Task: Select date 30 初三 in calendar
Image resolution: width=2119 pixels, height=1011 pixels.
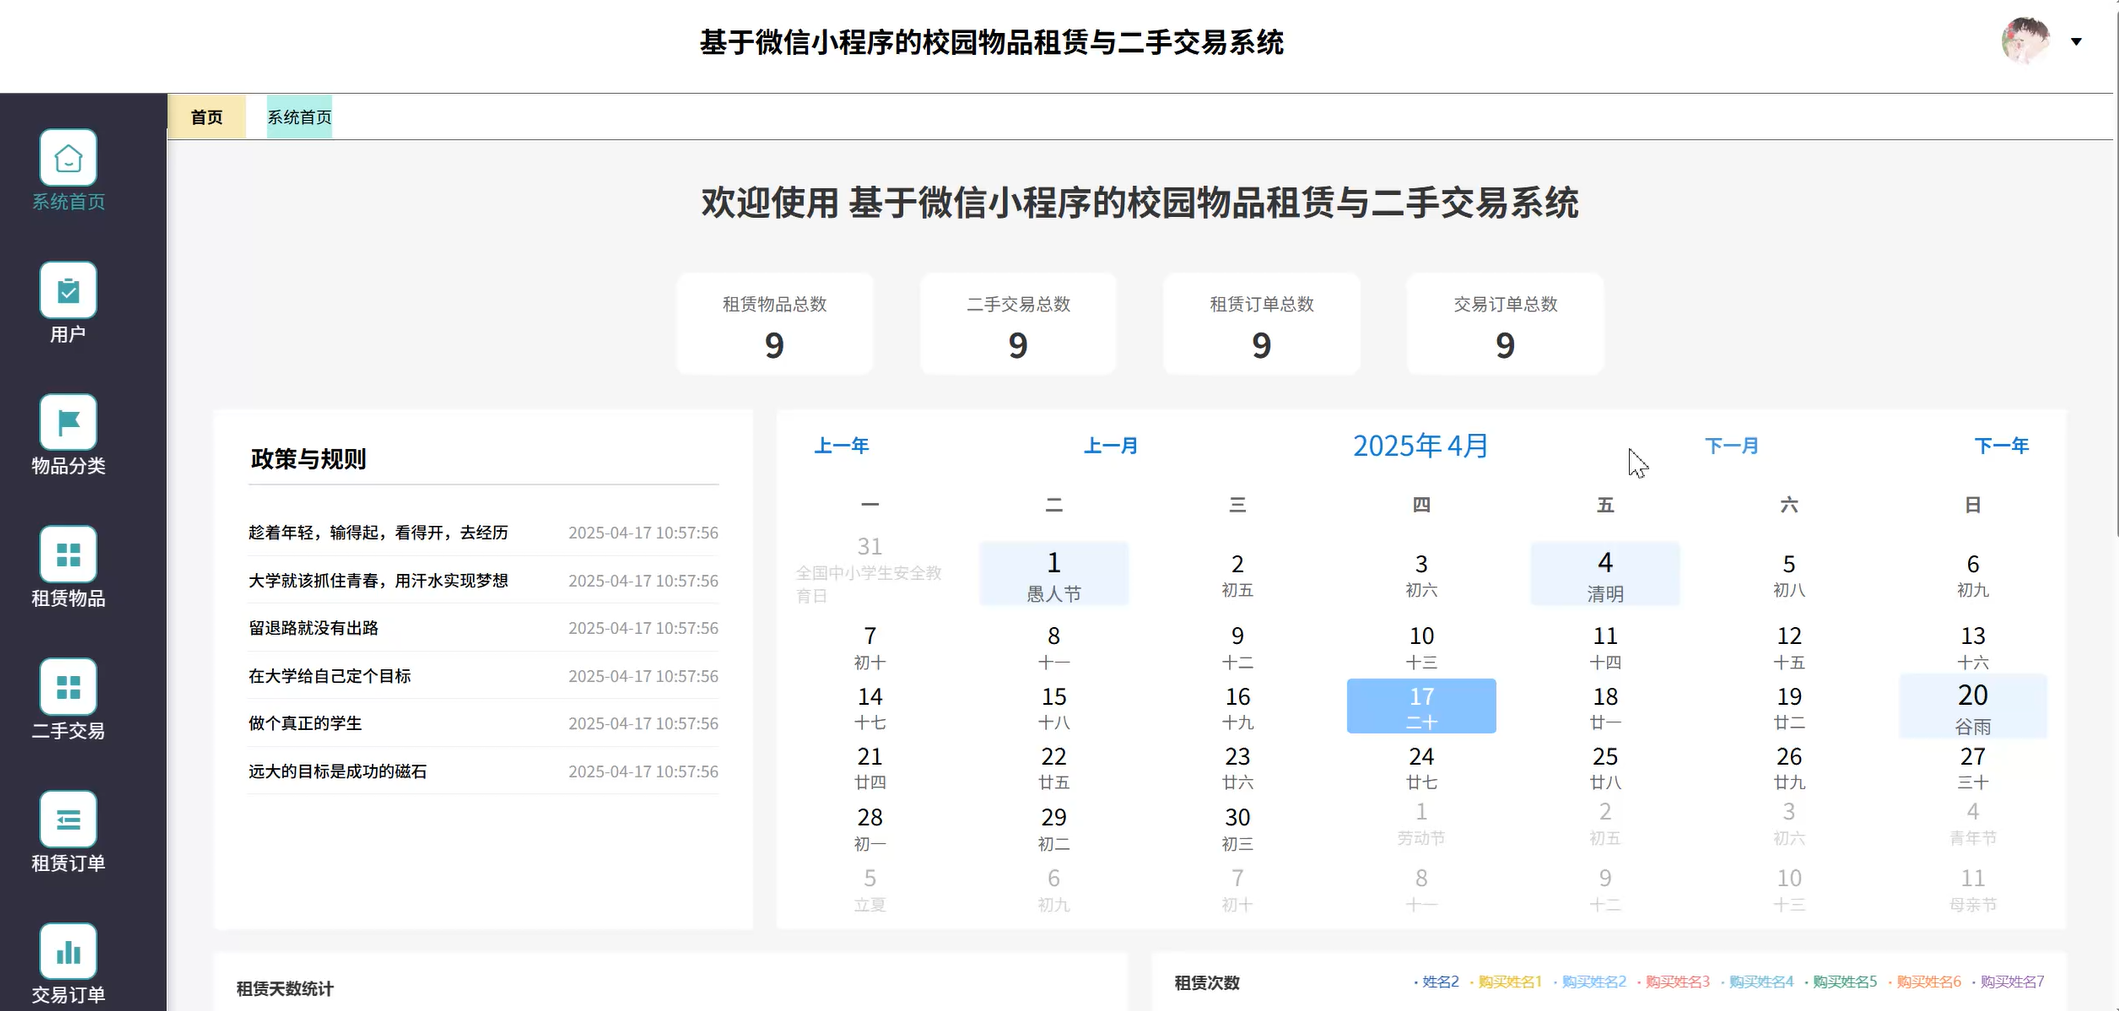Action: (x=1237, y=828)
